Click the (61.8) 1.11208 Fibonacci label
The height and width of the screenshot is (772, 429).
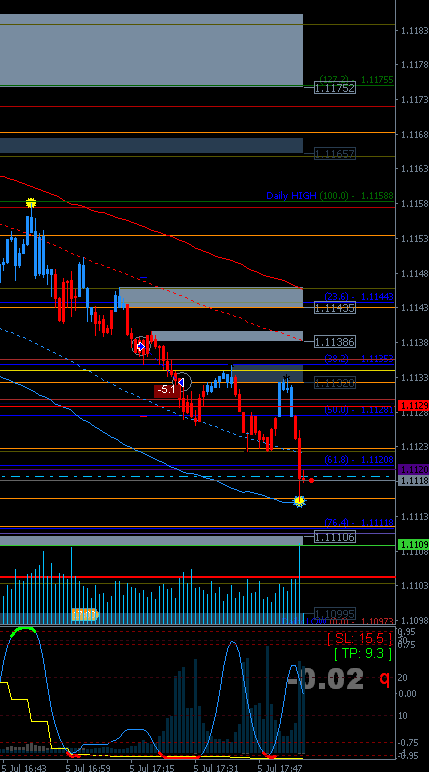(359, 460)
